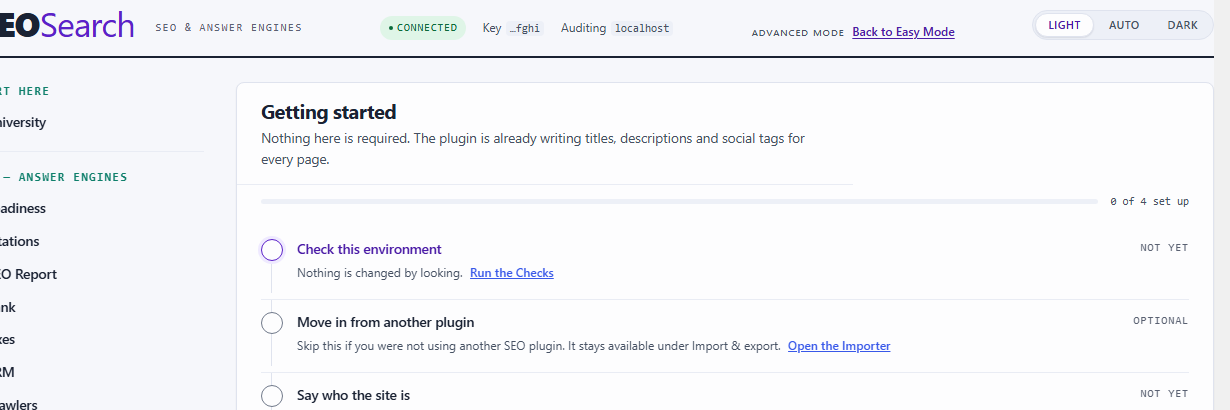Click the Connected status badge
Image resolution: width=1230 pixels, height=410 pixels.
click(x=423, y=28)
